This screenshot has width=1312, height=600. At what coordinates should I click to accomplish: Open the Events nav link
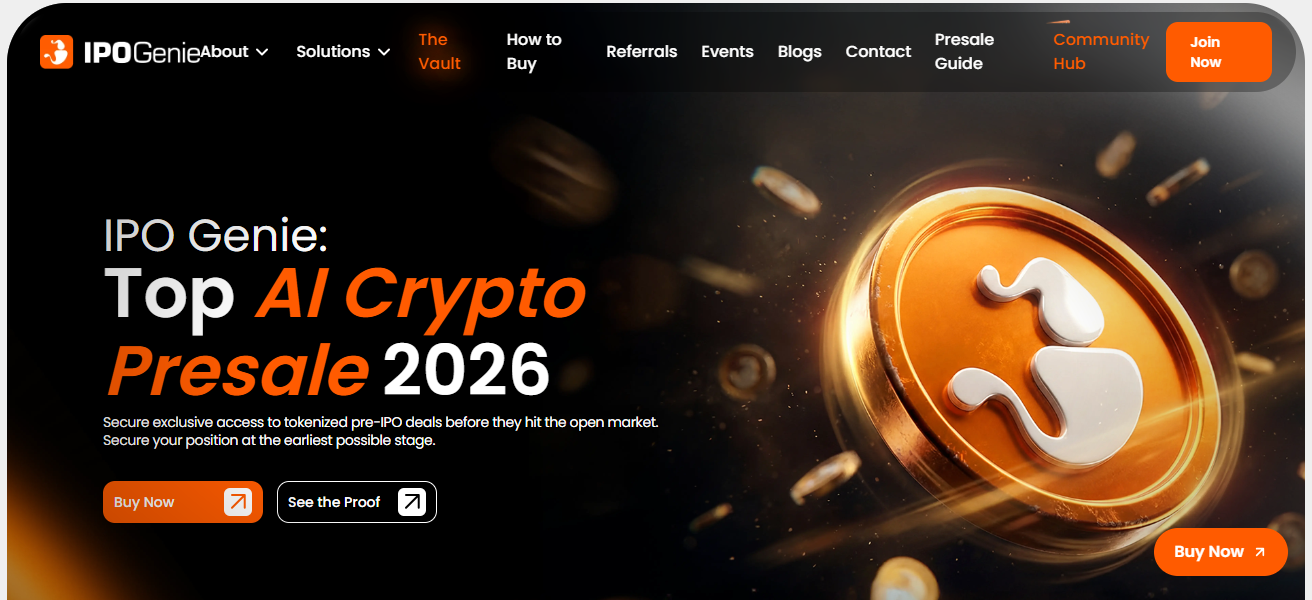pos(727,52)
